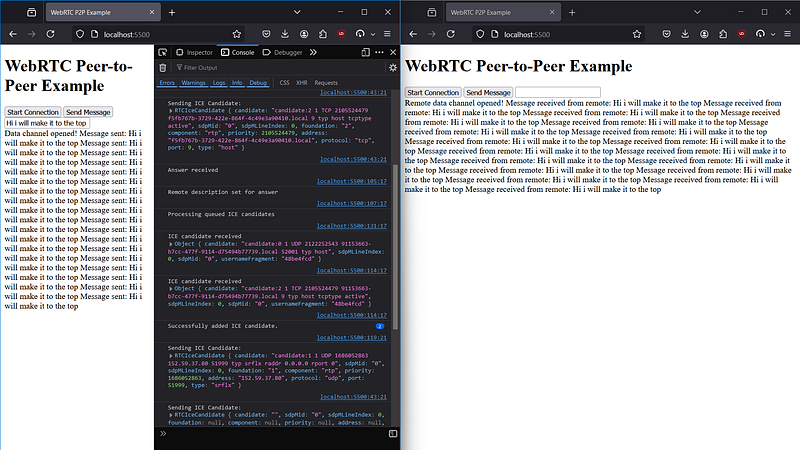Click the empty message input in right window
The image size is (800, 450).
click(x=558, y=92)
